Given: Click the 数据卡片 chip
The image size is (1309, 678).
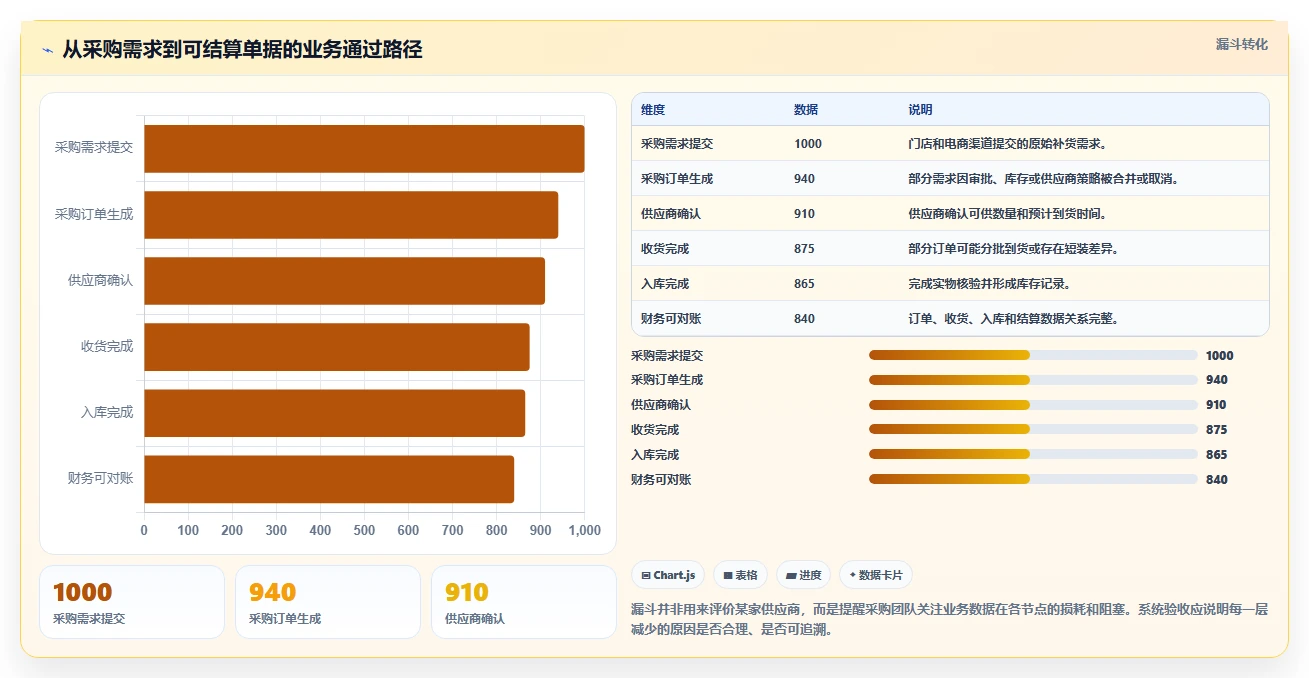Looking at the screenshot, I should pos(876,575).
